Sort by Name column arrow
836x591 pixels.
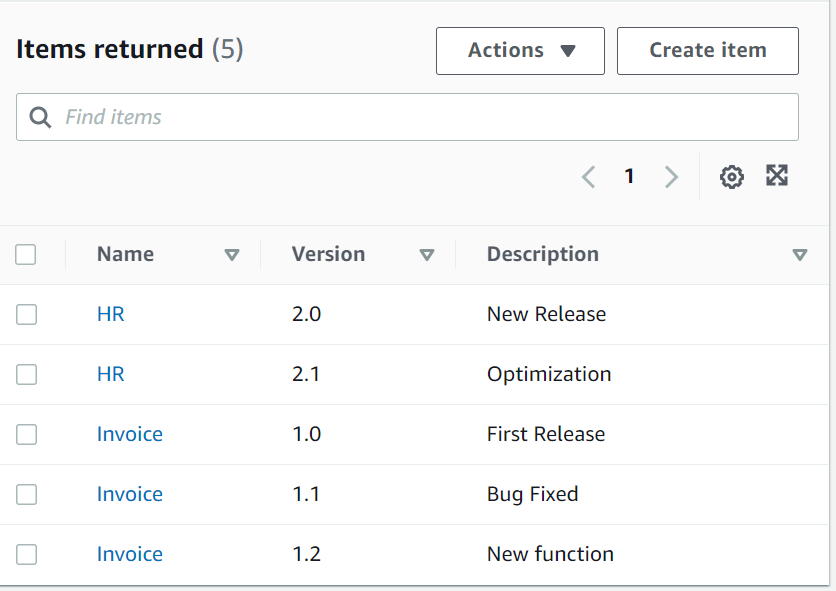232,255
